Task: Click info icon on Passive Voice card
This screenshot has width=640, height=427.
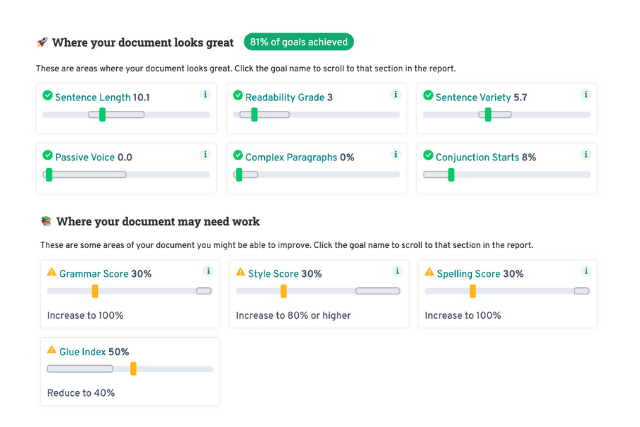Action: point(205,154)
